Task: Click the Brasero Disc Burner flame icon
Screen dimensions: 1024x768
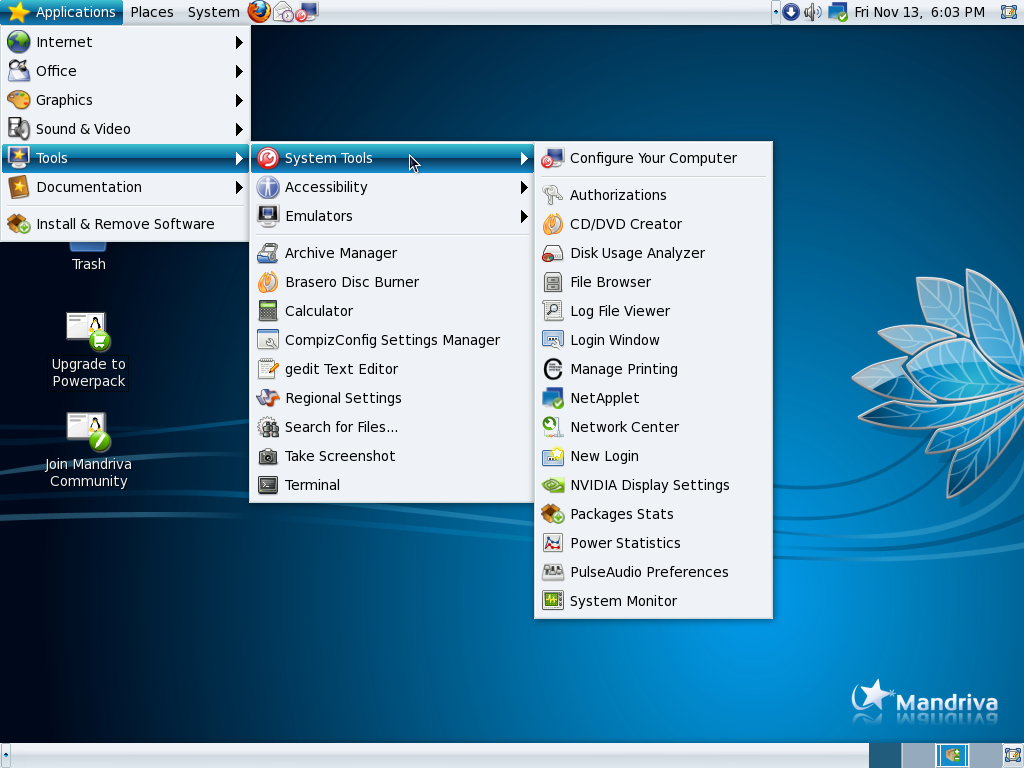Action: [268, 282]
